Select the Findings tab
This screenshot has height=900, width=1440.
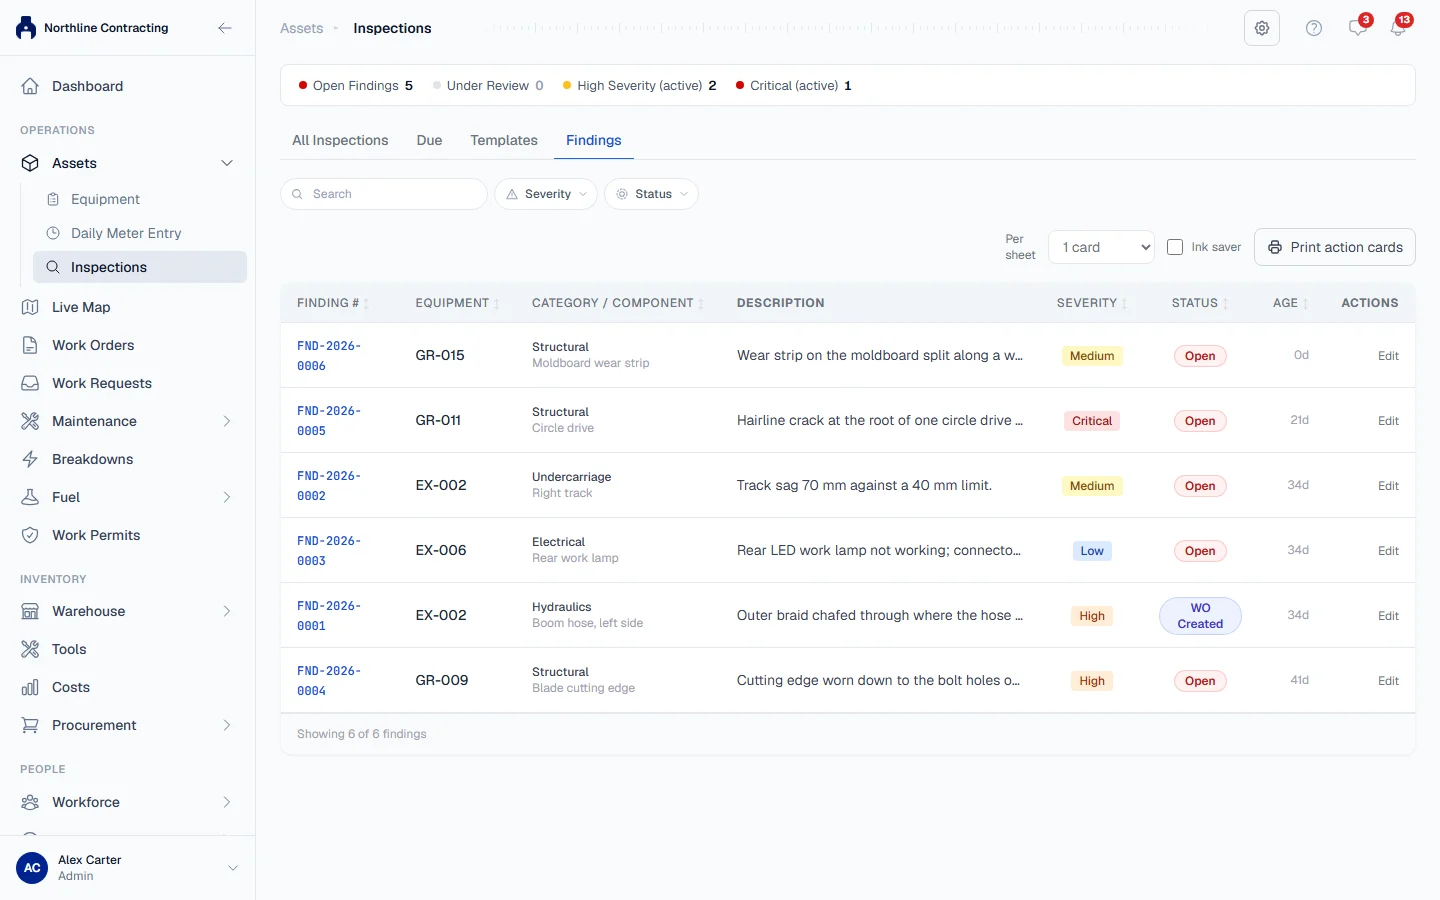coord(594,140)
